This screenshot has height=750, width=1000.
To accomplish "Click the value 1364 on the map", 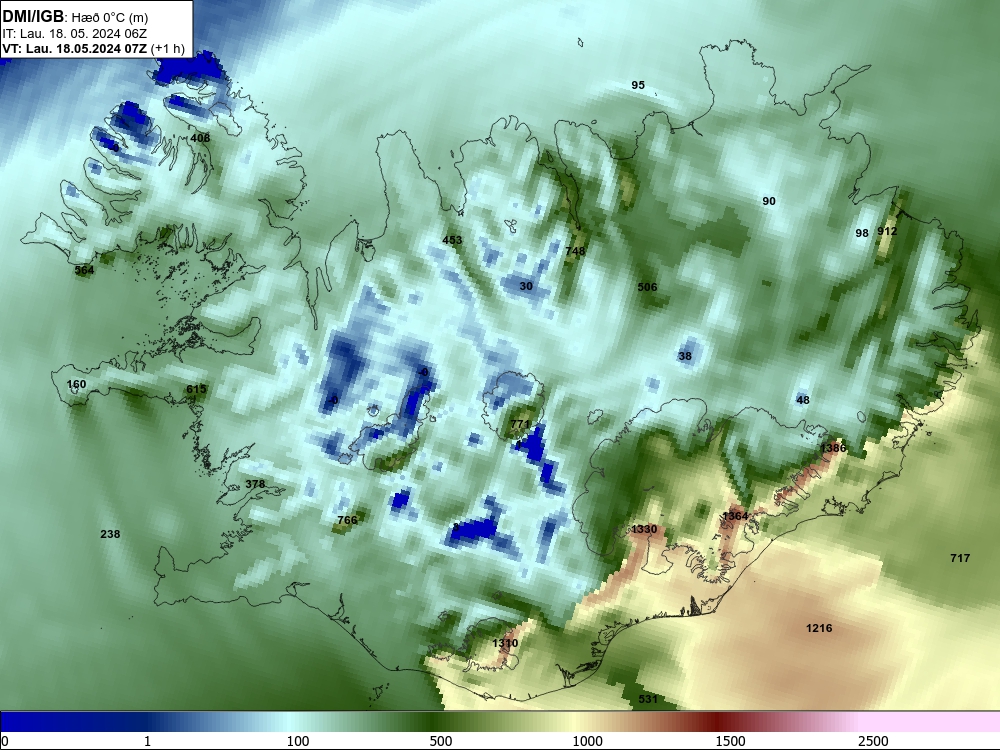I will tap(735, 515).
